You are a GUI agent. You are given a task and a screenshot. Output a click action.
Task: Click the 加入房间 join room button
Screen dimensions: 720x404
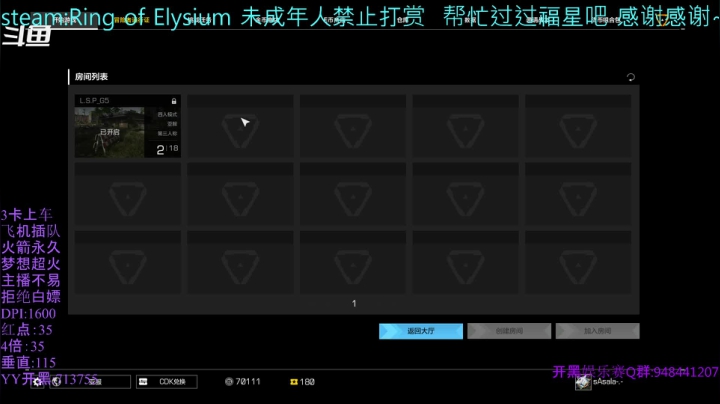coord(597,331)
